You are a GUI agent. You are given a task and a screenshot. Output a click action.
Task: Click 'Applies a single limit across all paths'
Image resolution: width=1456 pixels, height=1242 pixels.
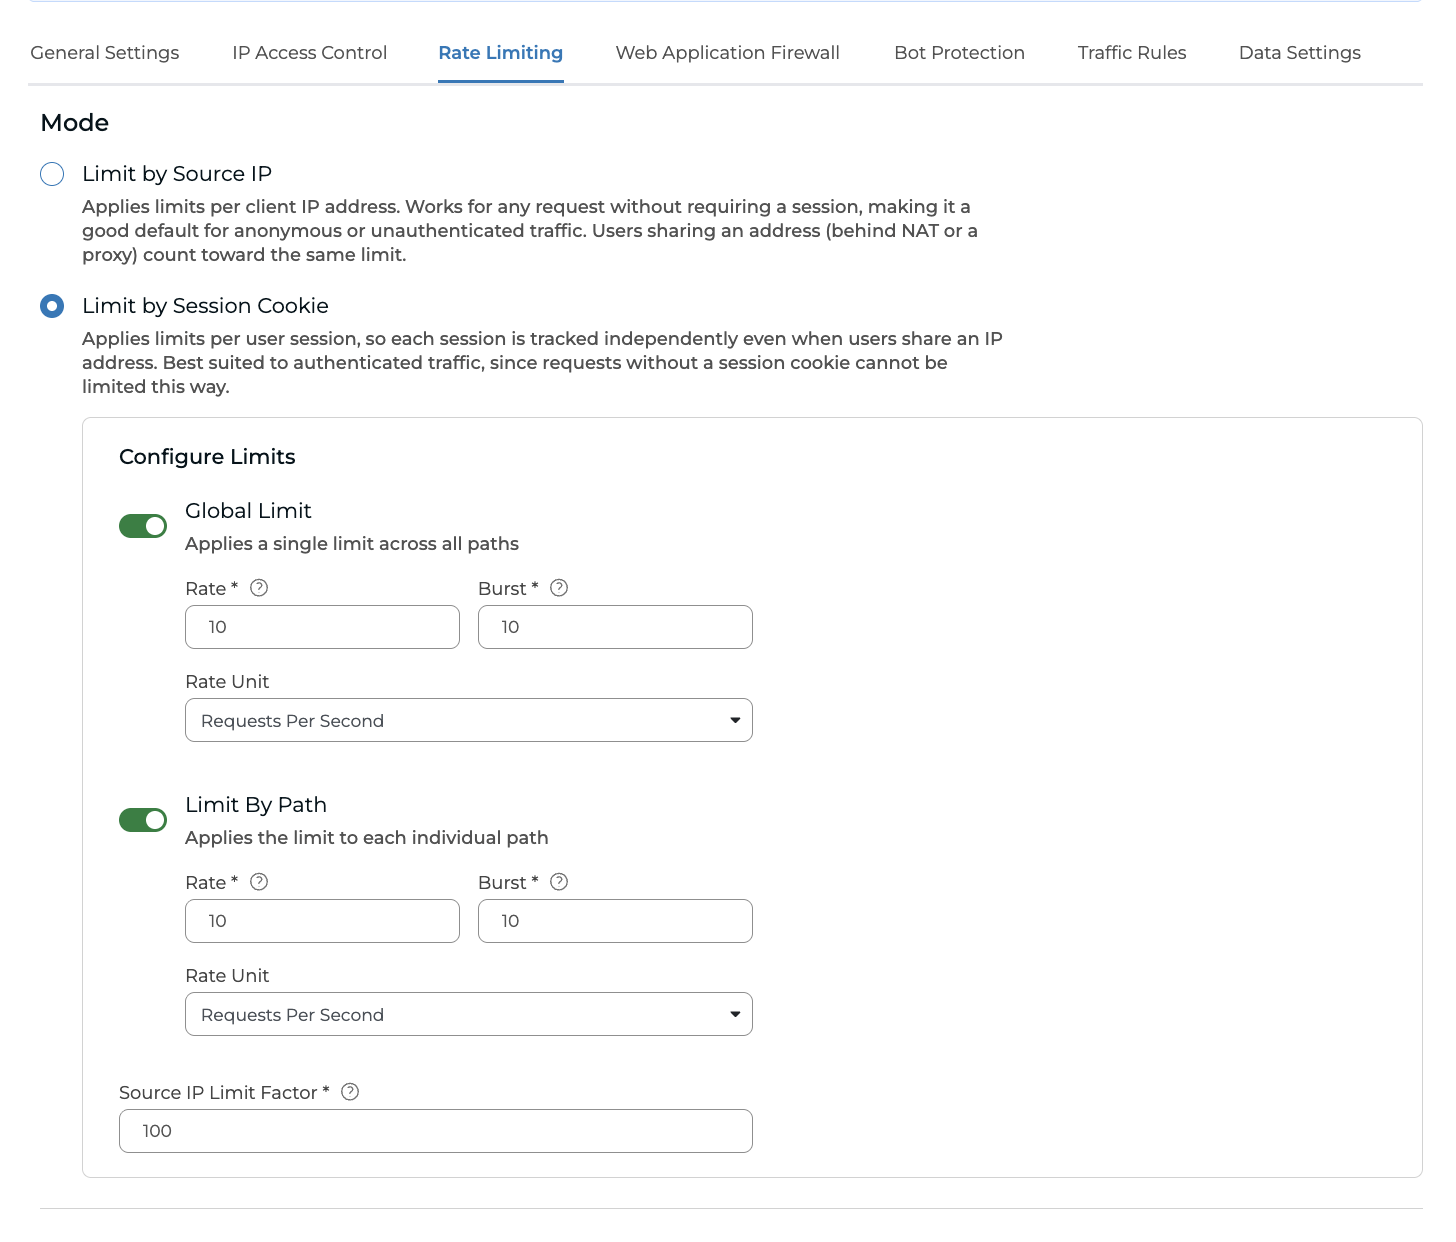click(352, 544)
